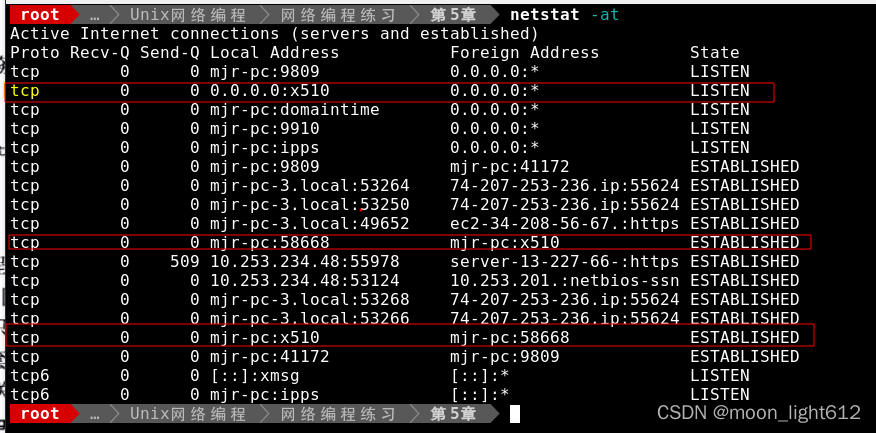The width and height of the screenshot is (876, 433).
Task: Click the yellow "tcp" in the 0.0.0.0:x510 row
Action: coord(25,91)
